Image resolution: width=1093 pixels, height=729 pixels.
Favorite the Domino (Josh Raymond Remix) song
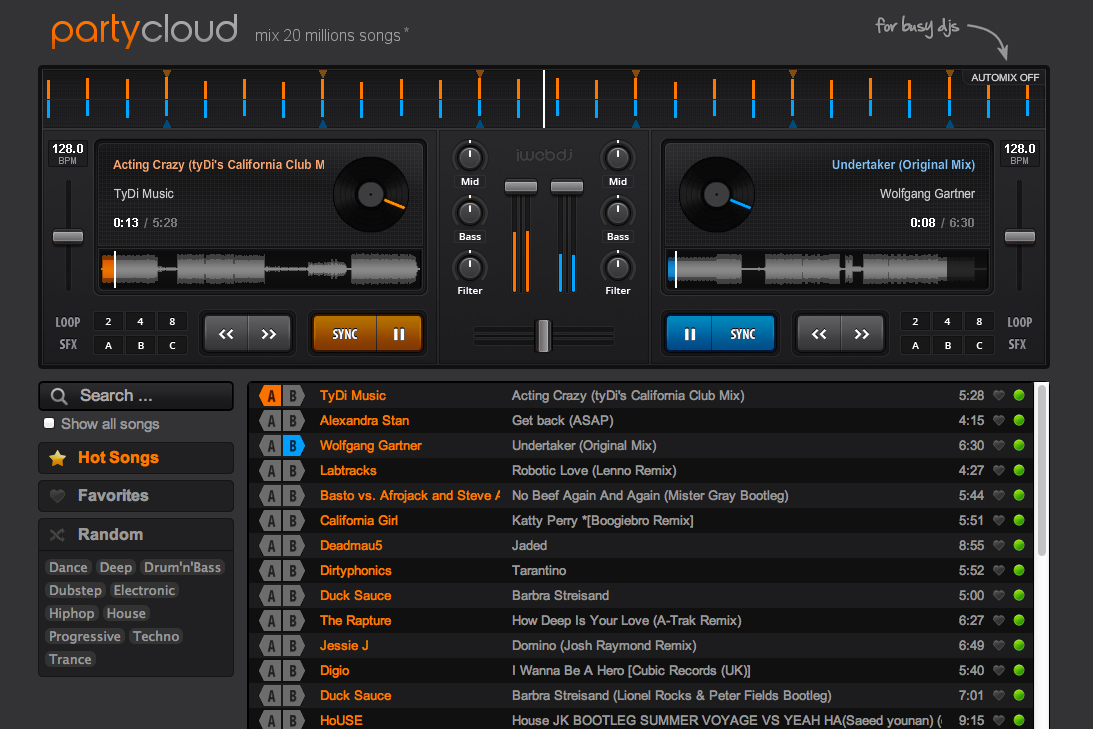tap(999, 646)
